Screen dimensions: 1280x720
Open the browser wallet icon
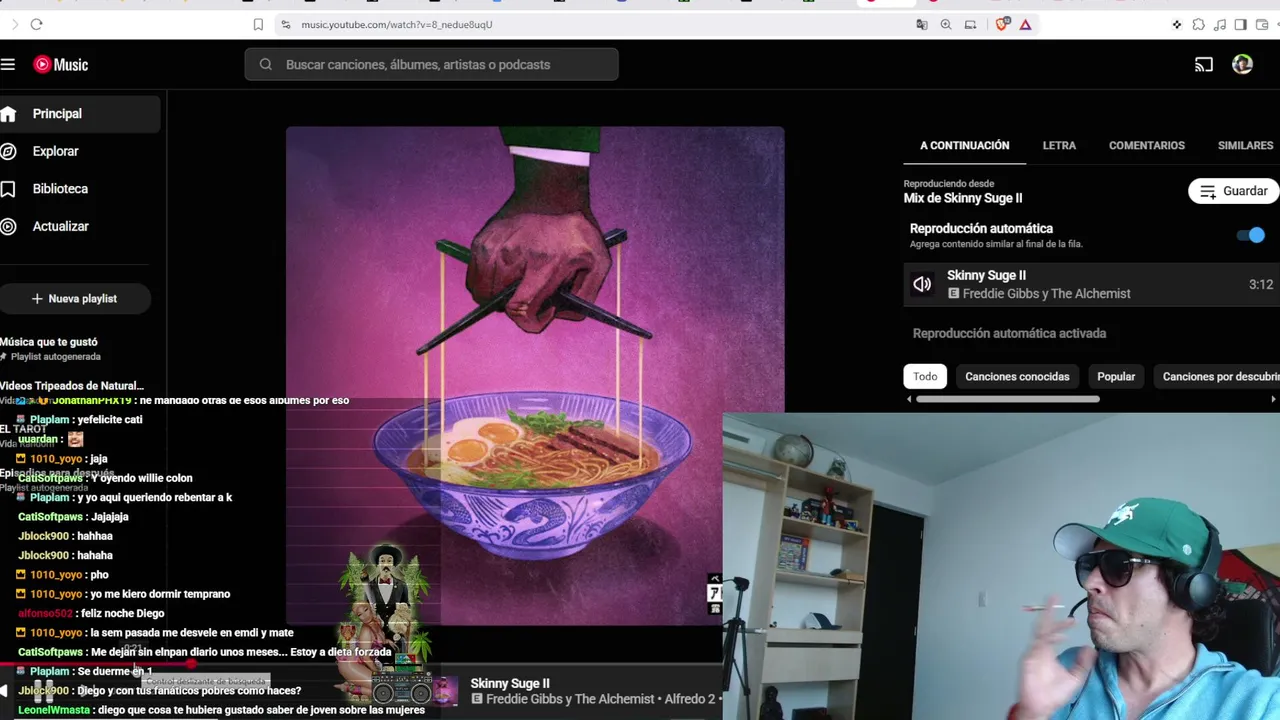(1262, 24)
